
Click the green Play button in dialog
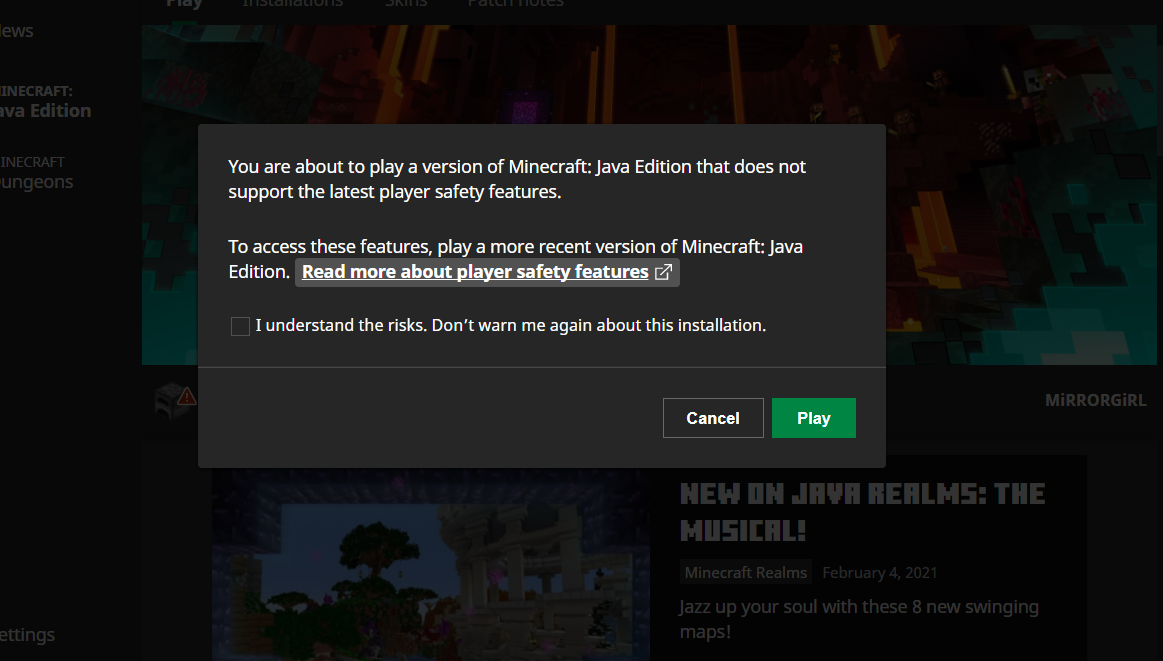click(814, 418)
